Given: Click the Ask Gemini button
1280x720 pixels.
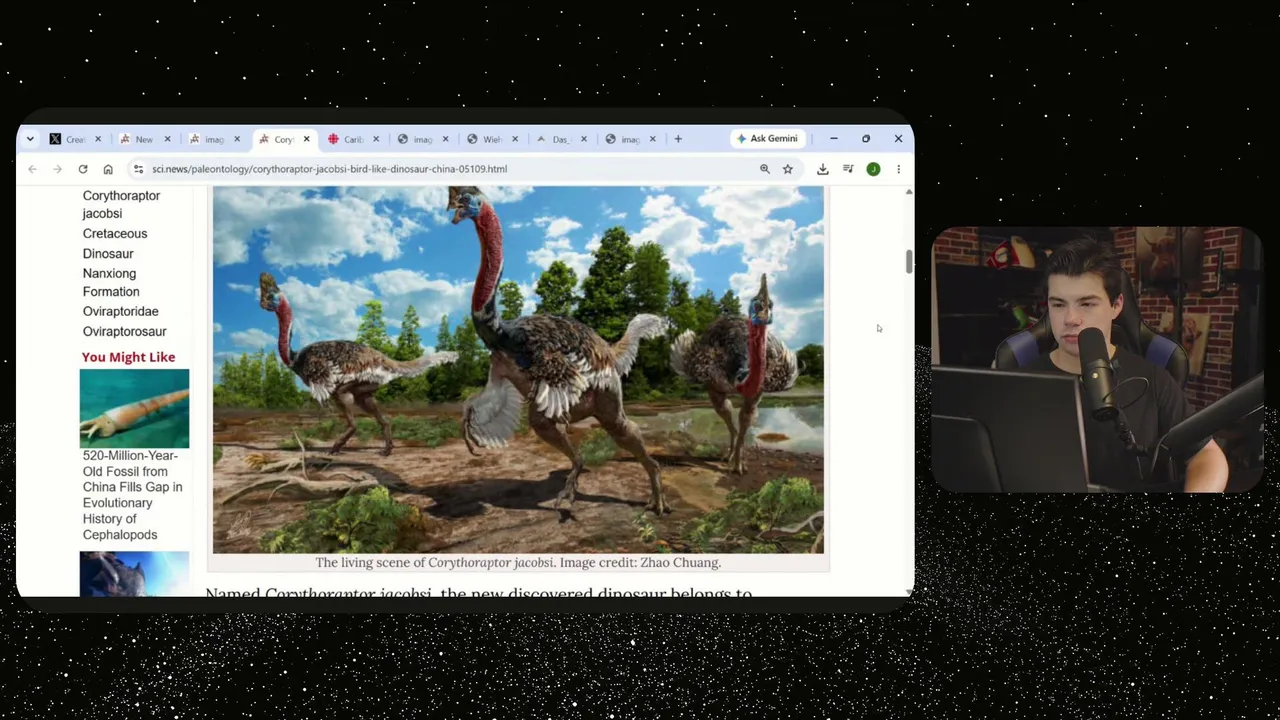Looking at the screenshot, I should point(767,139).
